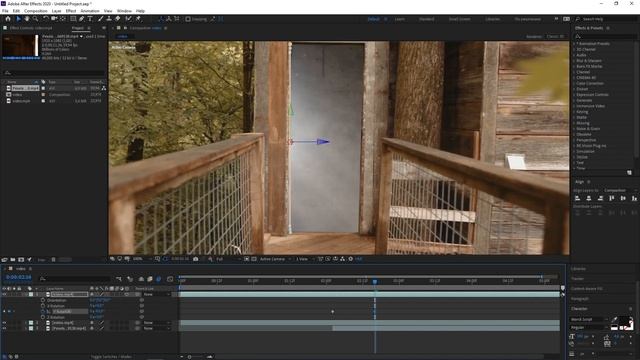Screen dimensions: 640x360
Task: Select the Eraser tool
Action: 118,19
